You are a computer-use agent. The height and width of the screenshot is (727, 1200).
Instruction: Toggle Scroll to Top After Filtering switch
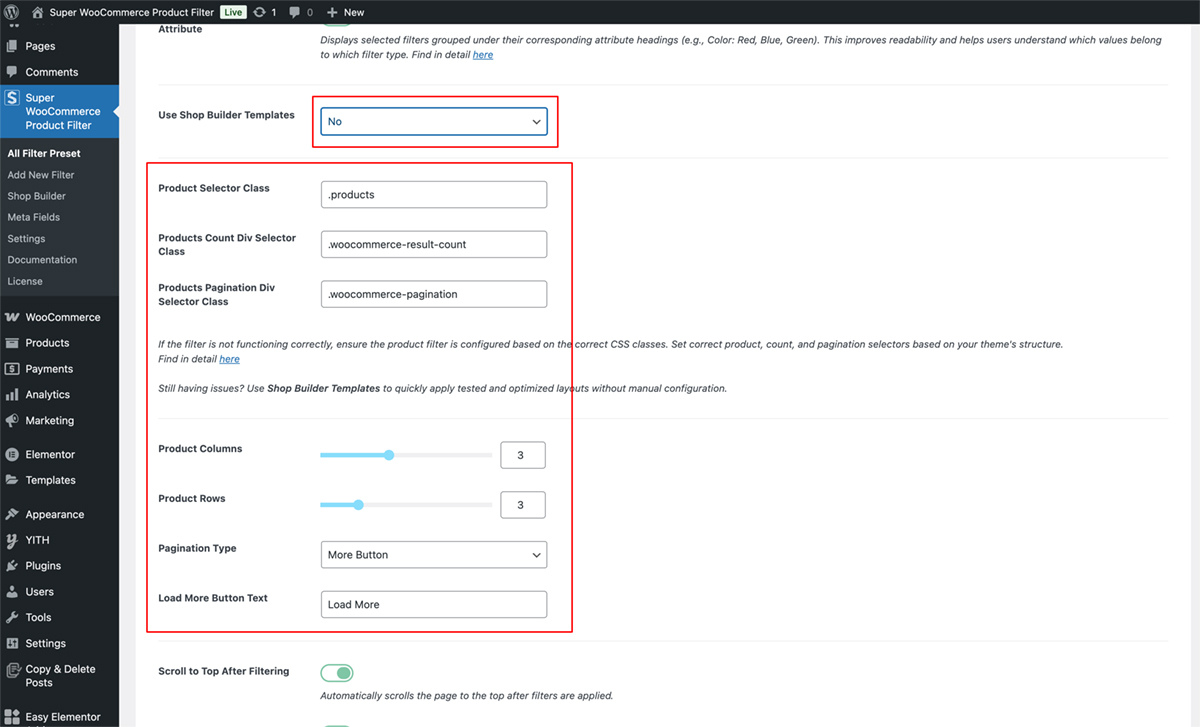coord(337,673)
